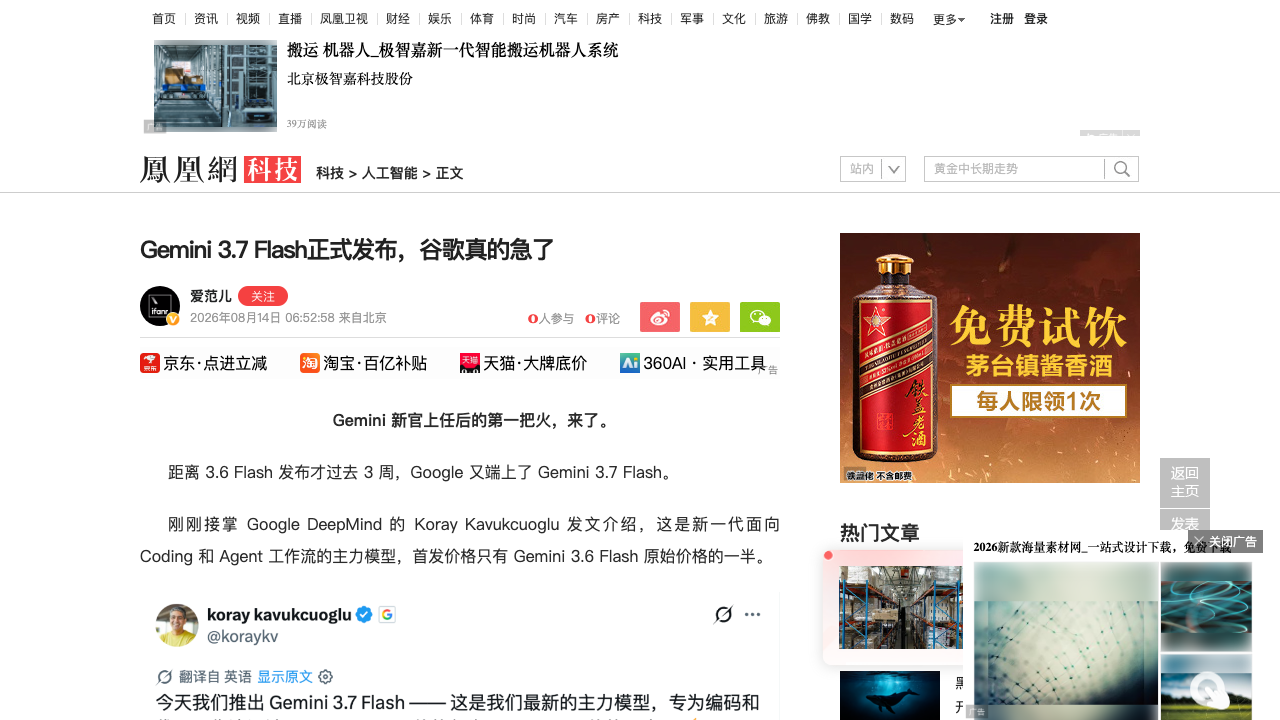Screen dimensions: 1280x720
Task: Share the article to Weibo
Action: (x=660, y=317)
